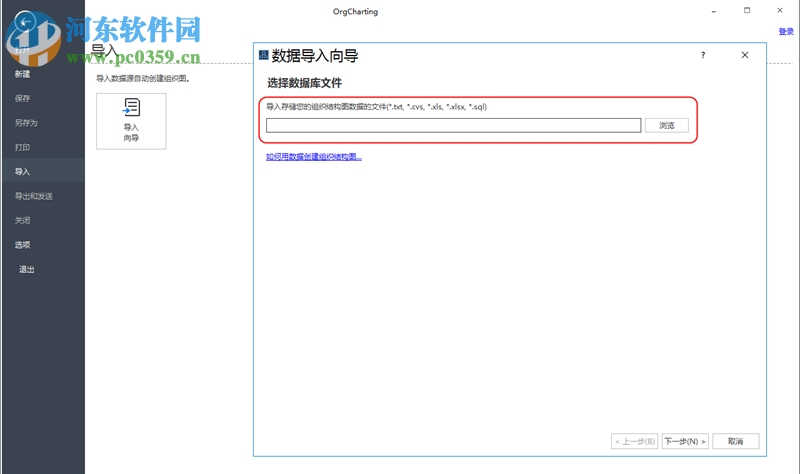Click the 上一步(B) button
Image resolution: width=801 pixels, height=474 pixels.
pyautogui.click(x=634, y=441)
